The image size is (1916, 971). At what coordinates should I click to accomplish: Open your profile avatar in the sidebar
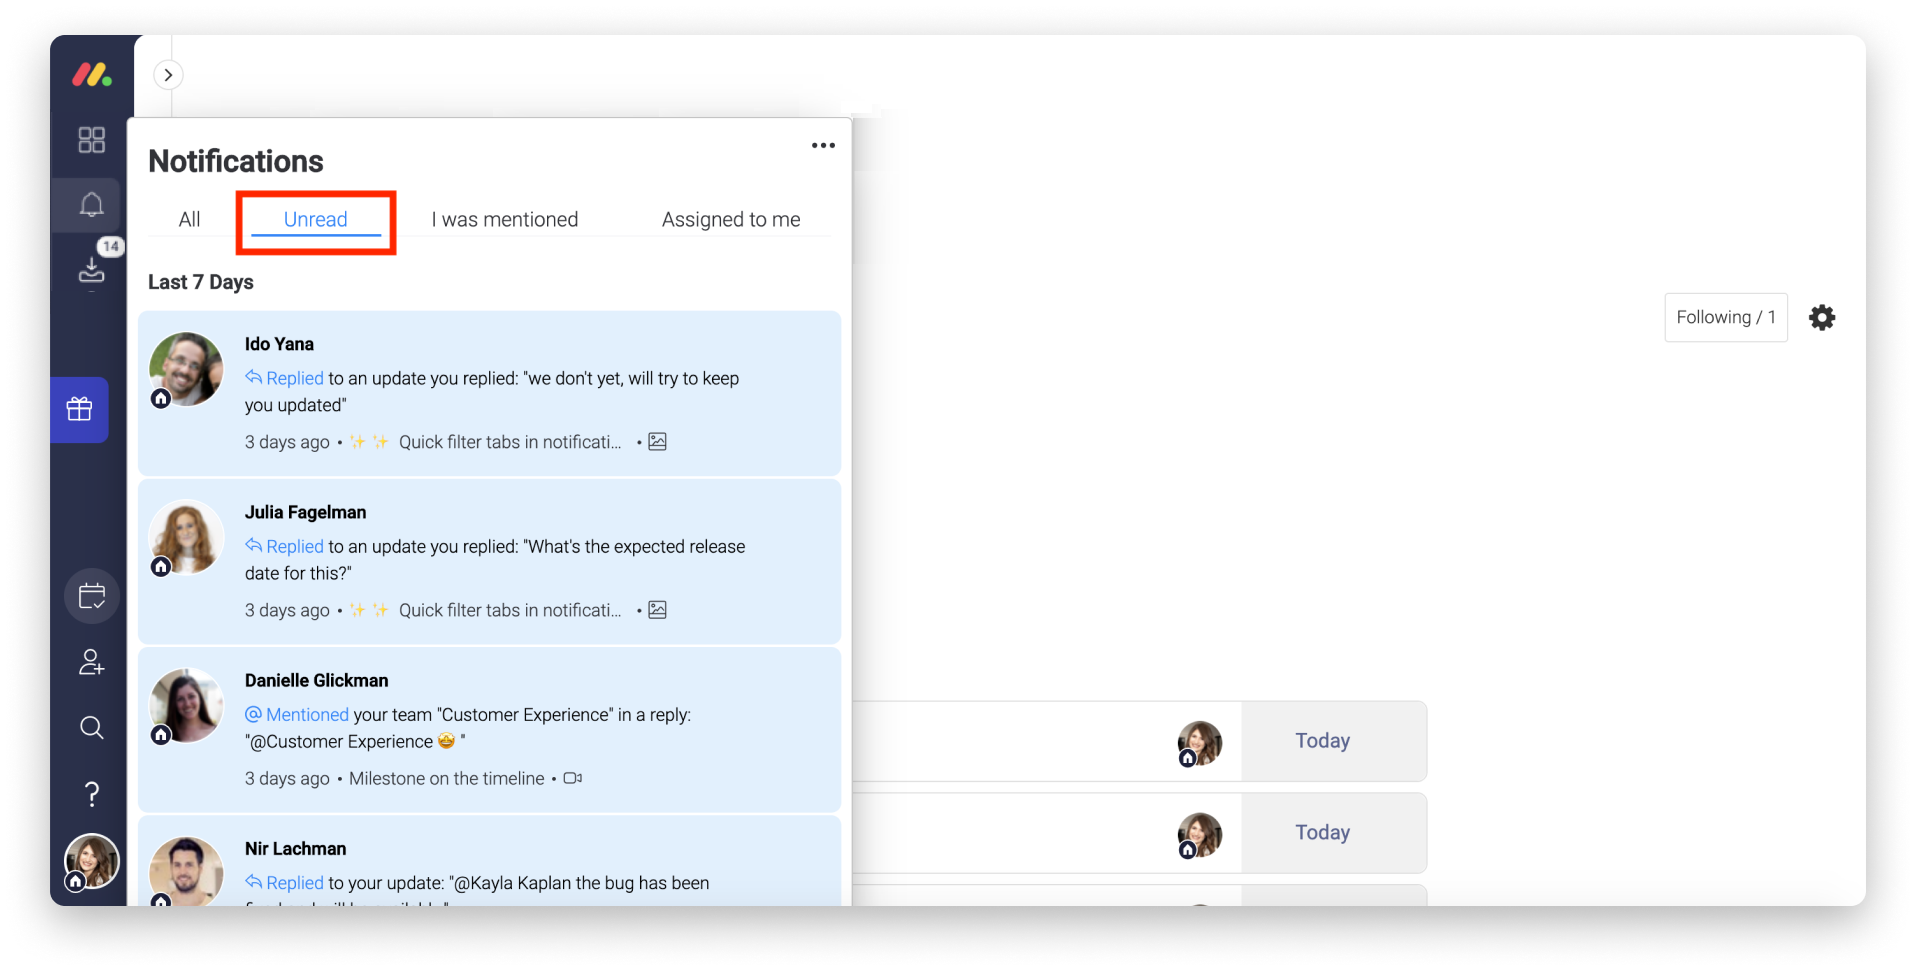point(91,861)
